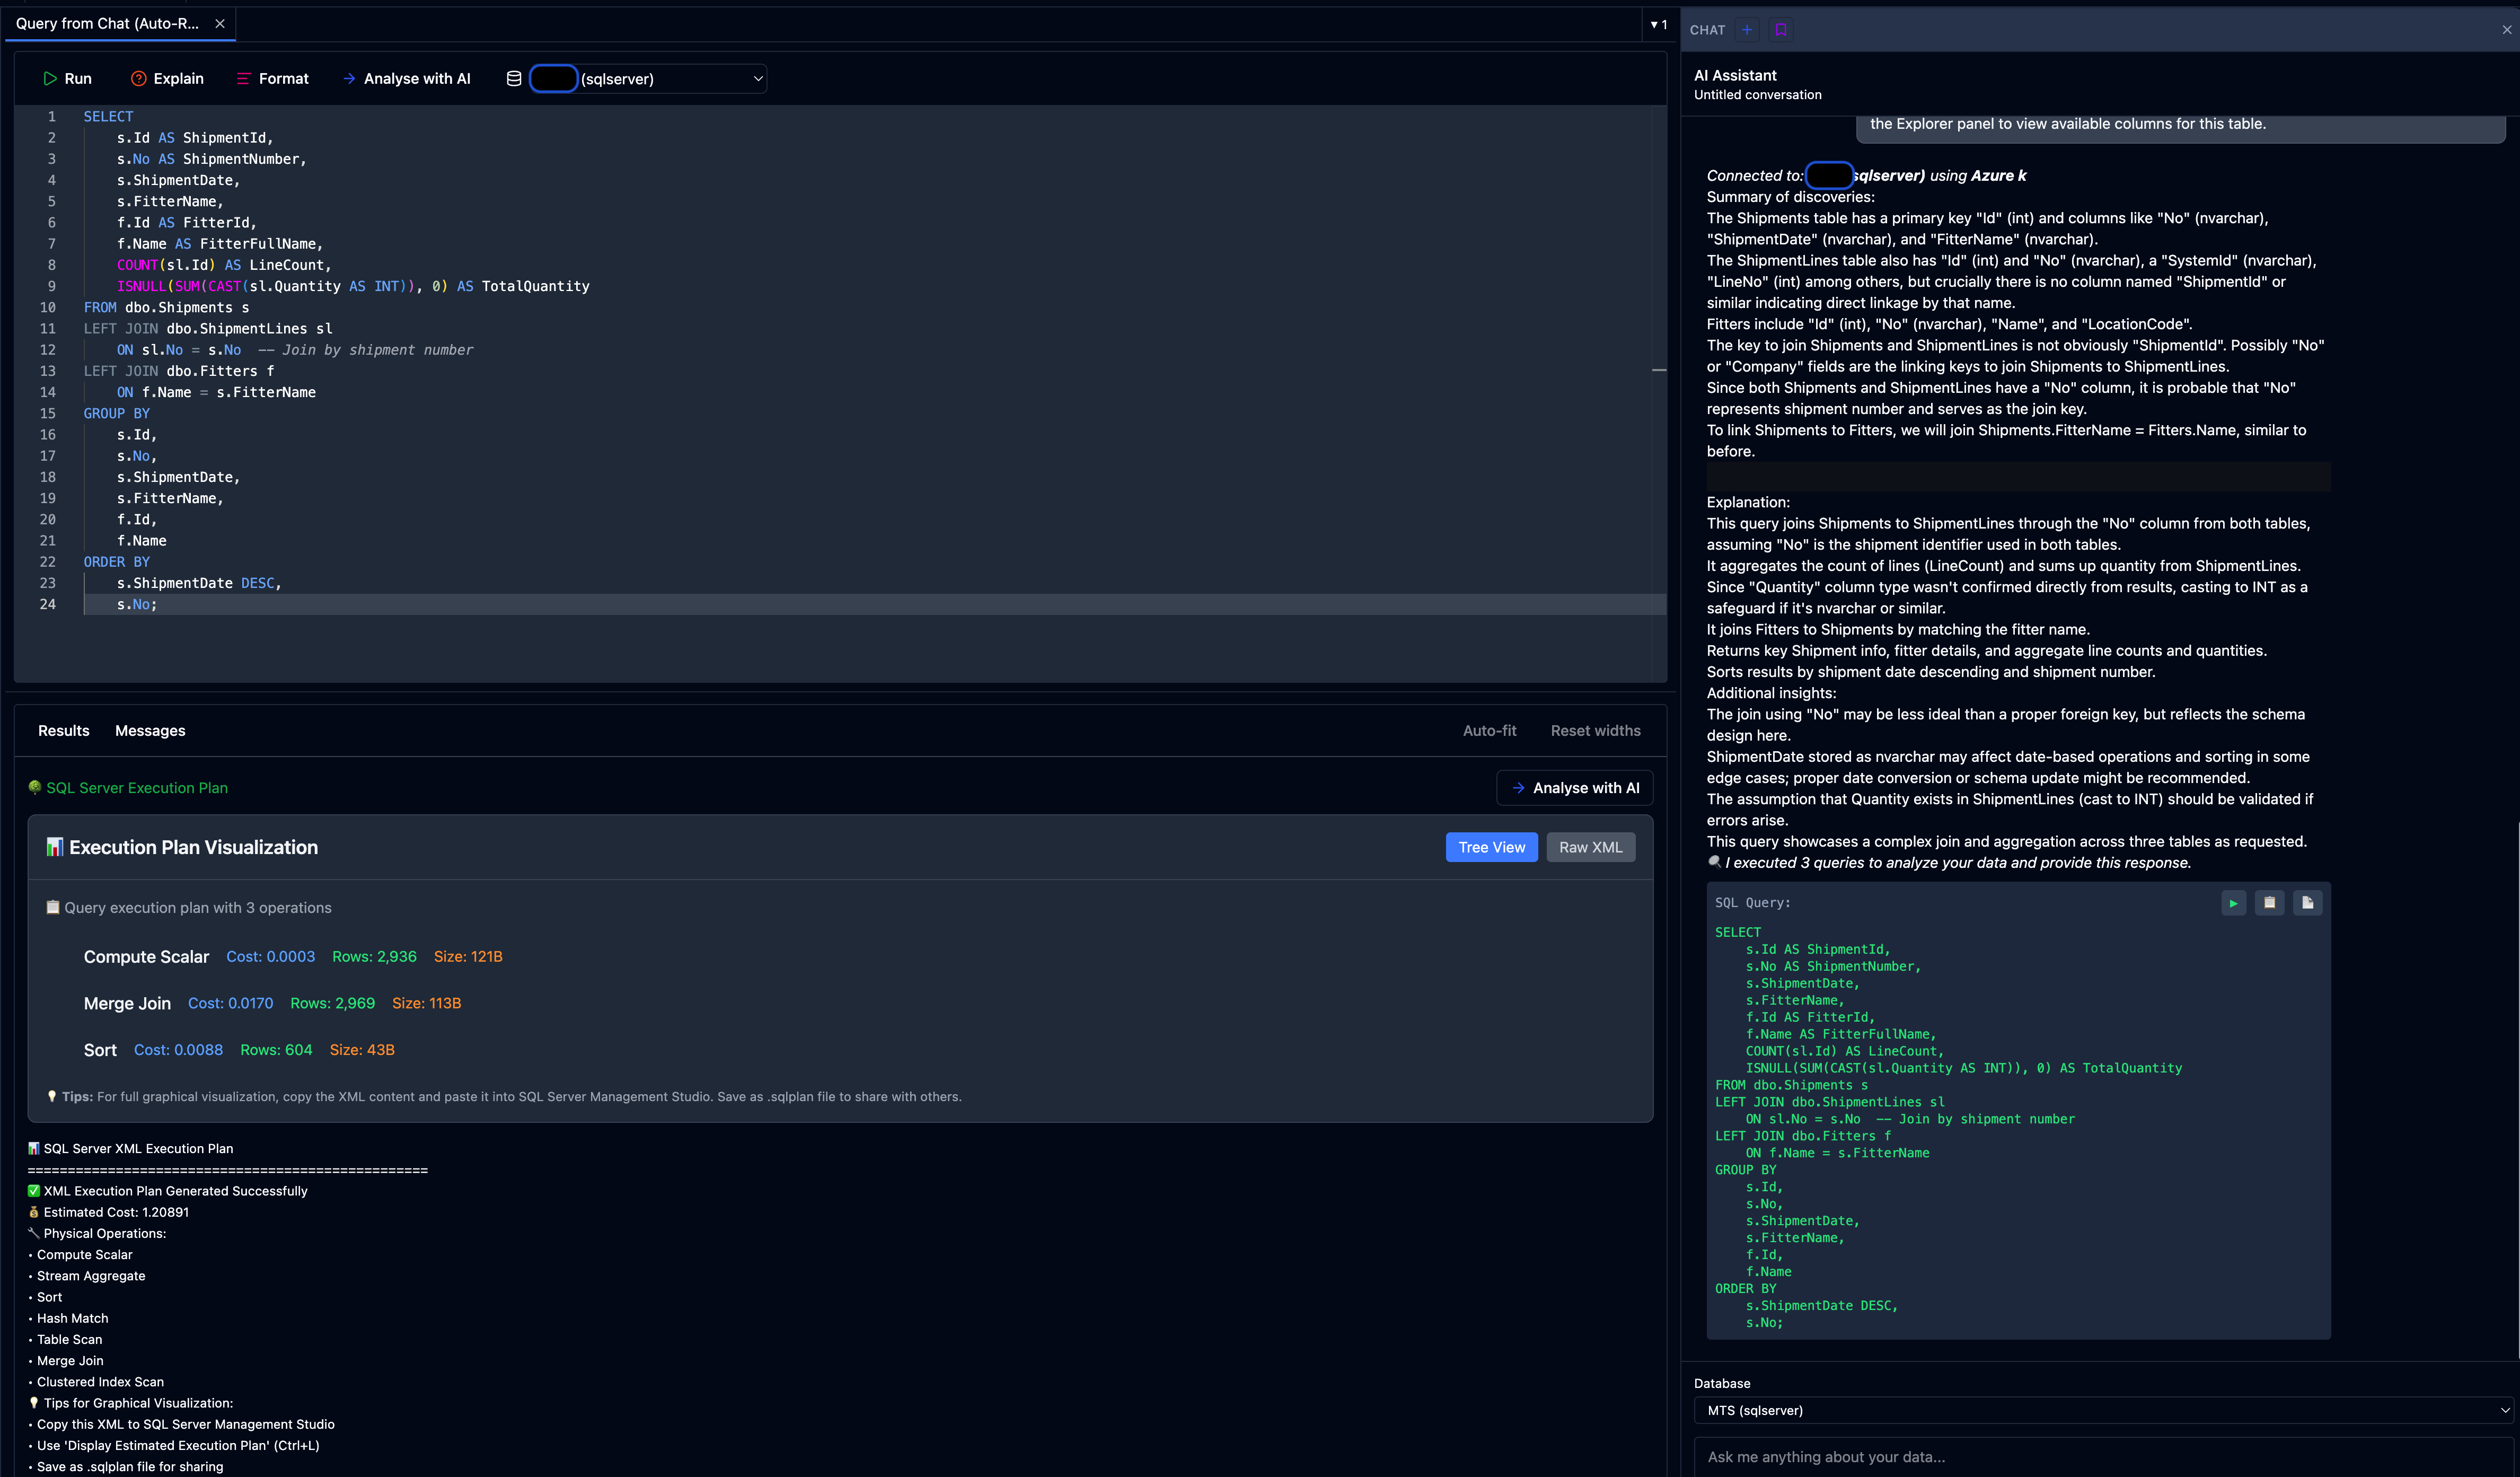Click the Run query button
Screen dimensions: 2520x1477
[67, 78]
